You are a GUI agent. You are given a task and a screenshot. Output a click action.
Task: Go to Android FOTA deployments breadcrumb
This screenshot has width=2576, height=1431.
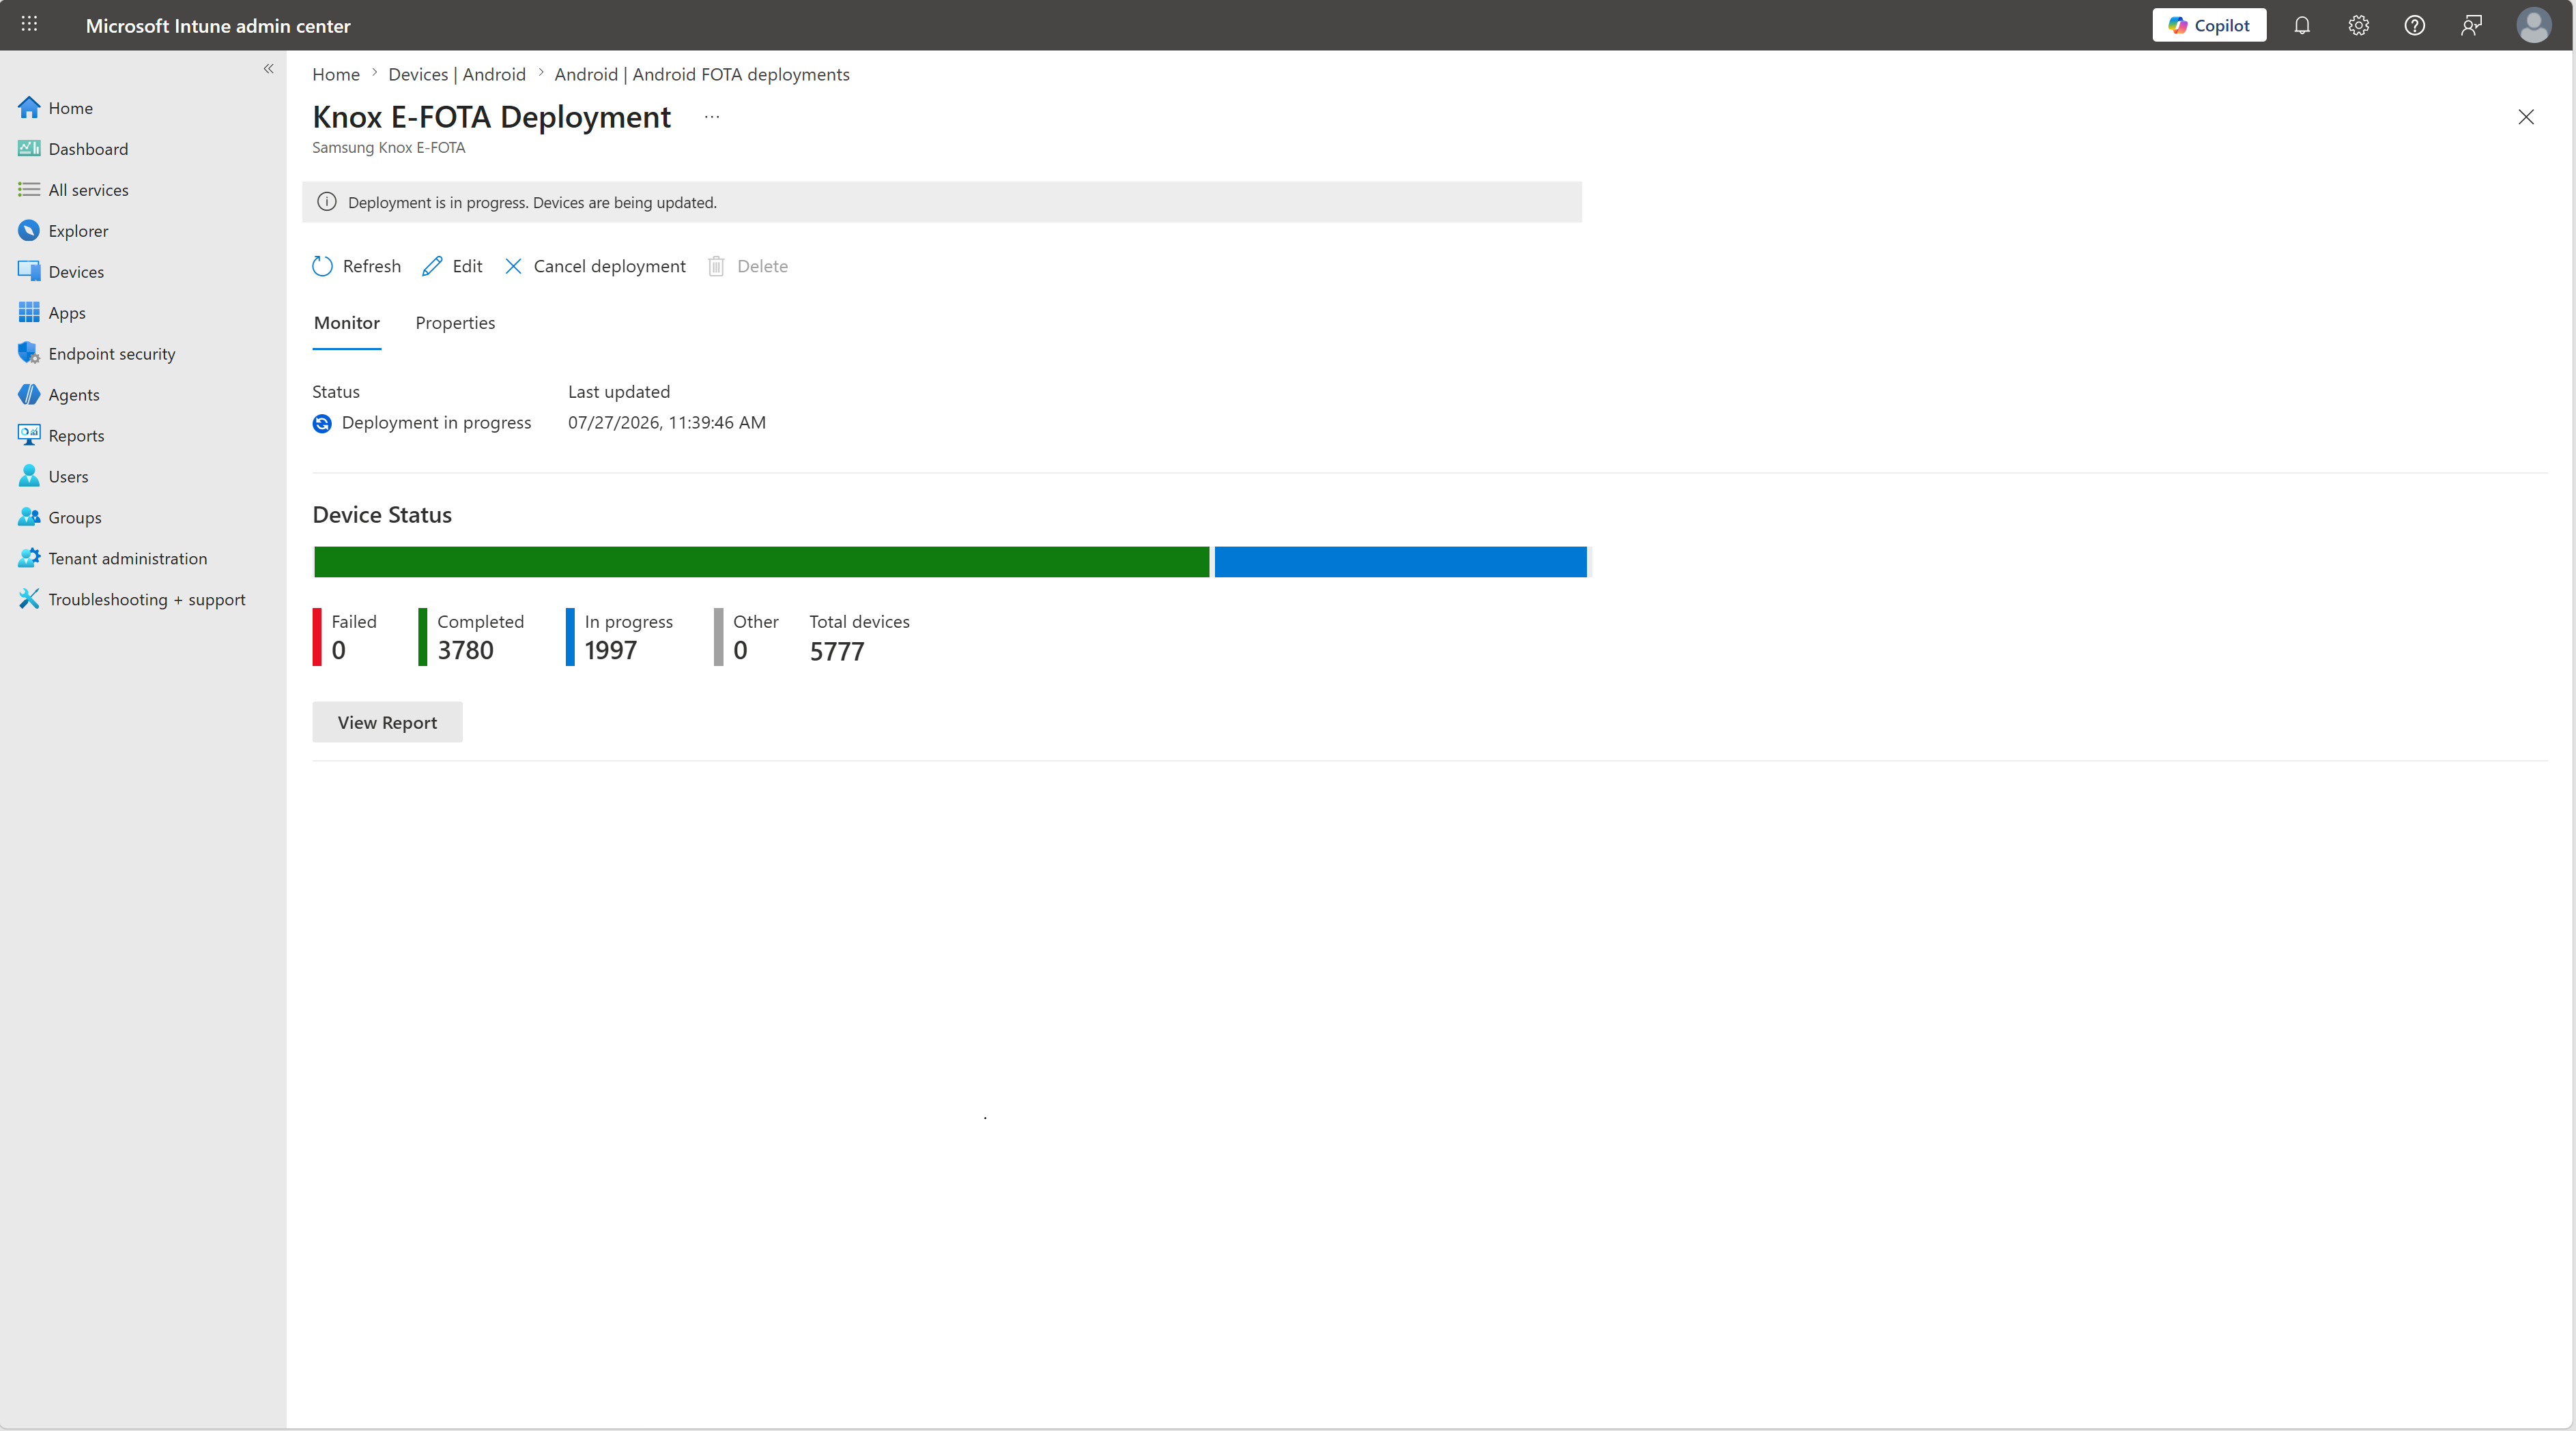702,74
